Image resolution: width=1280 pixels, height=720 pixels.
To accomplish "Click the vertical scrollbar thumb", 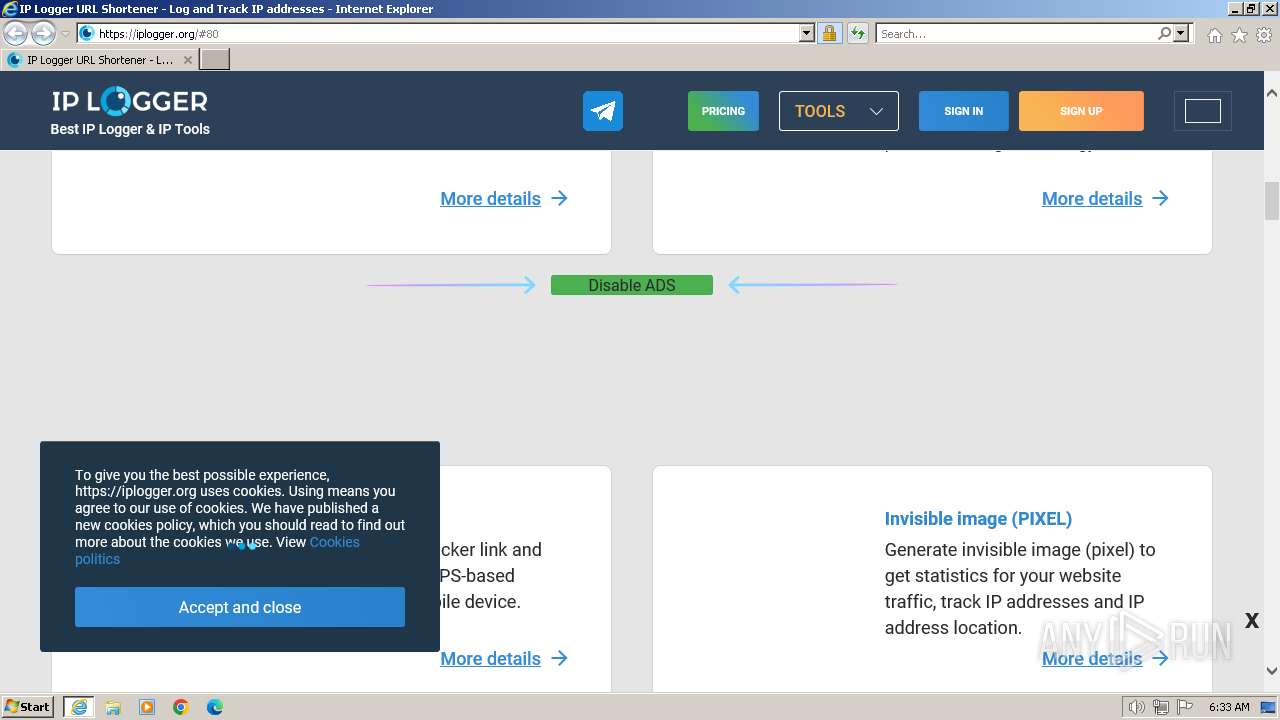I will [x=1272, y=201].
